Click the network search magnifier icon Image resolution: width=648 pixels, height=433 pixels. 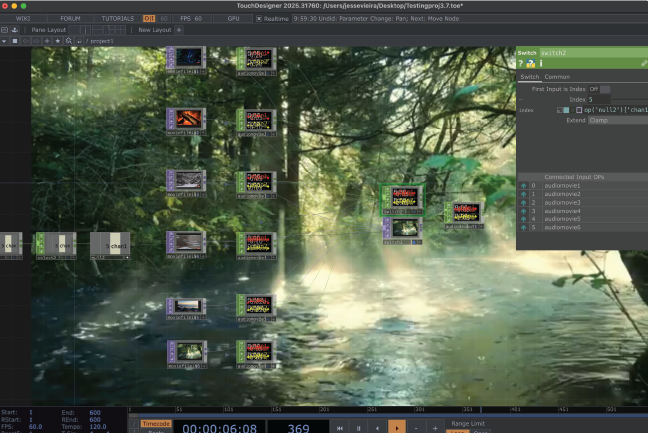click(69, 41)
